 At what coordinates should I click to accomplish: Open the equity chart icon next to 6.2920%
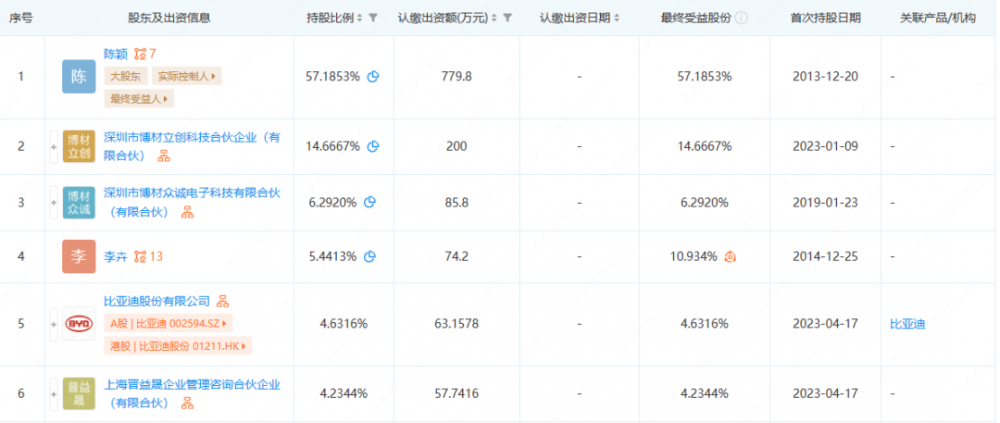pos(369,201)
